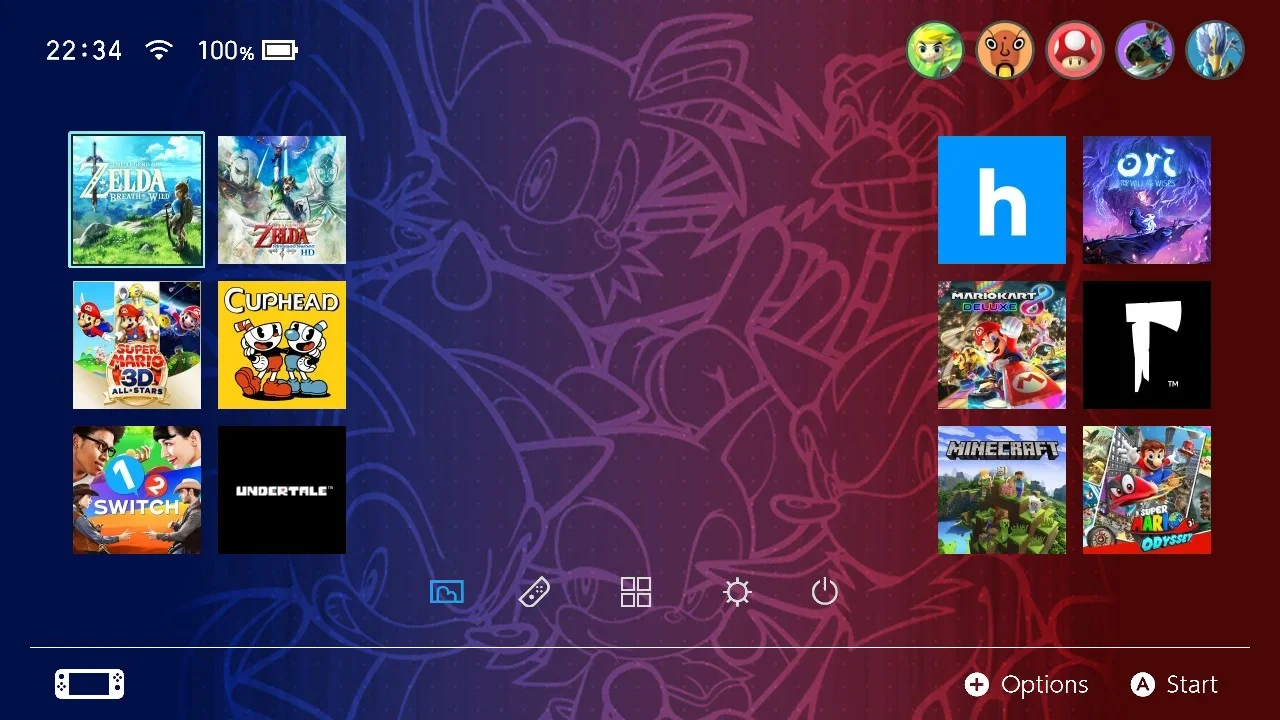Click the 100% battery percentage text
1280x720 pixels.
[x=226, y=50]
